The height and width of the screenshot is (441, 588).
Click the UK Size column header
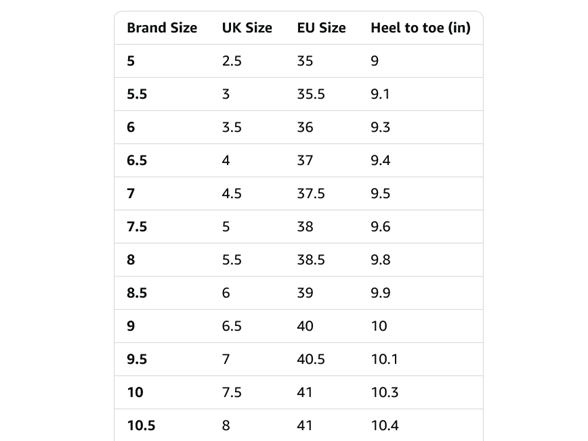click(x=247, y=28)
